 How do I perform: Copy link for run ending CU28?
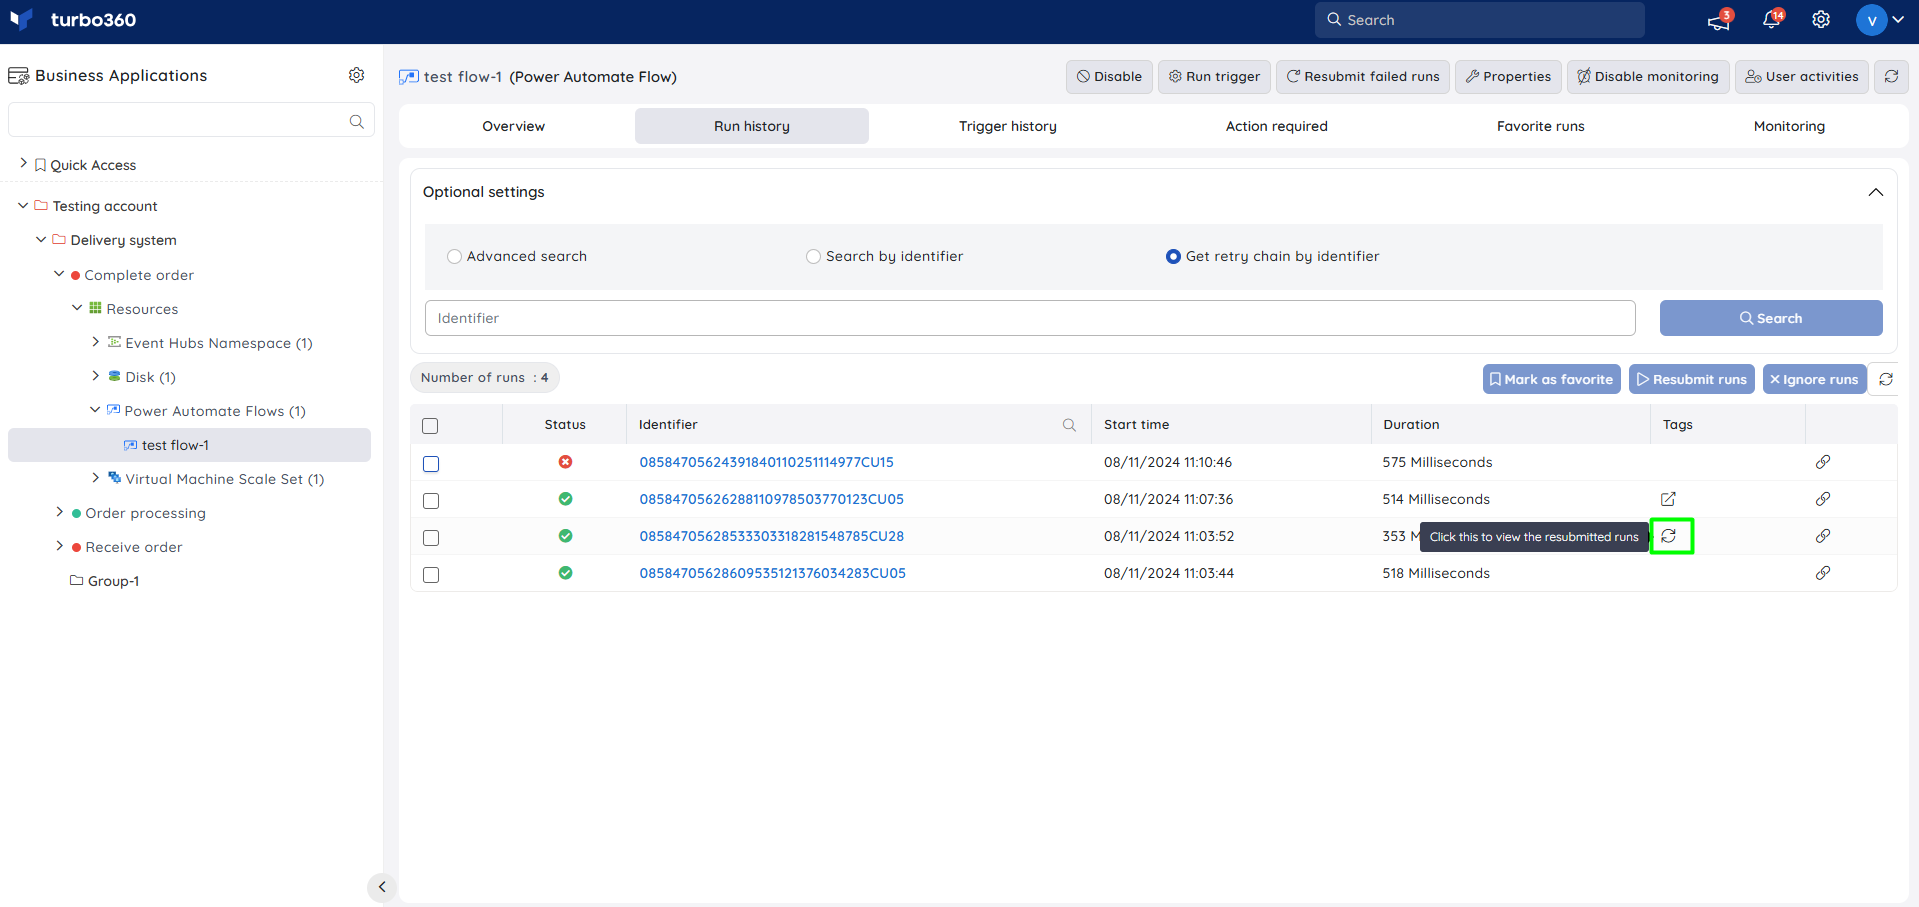coord(1823,536)
